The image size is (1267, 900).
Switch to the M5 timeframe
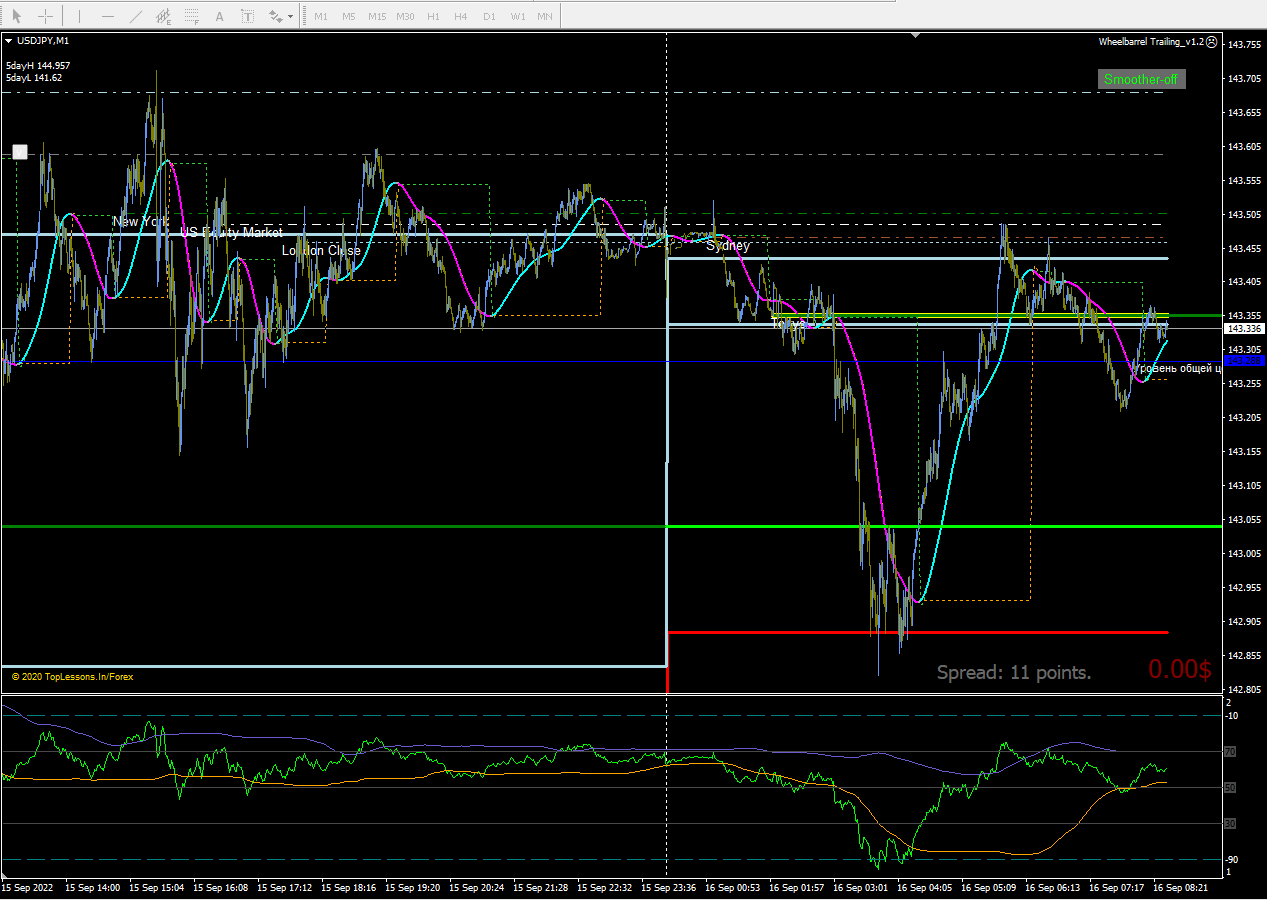348,16
